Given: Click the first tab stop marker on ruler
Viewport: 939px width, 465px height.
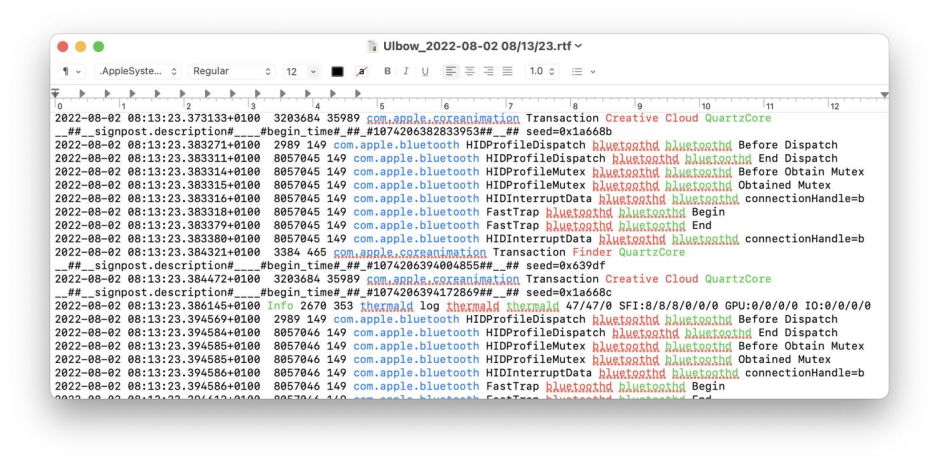Looking at the screenshot, I should tap(81, 94).
